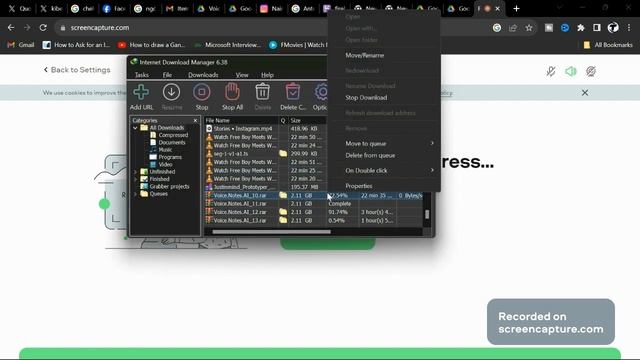This screenshot has width=640, height=360.
Task: Select the Video category in IDM
Action: point(165,164)
